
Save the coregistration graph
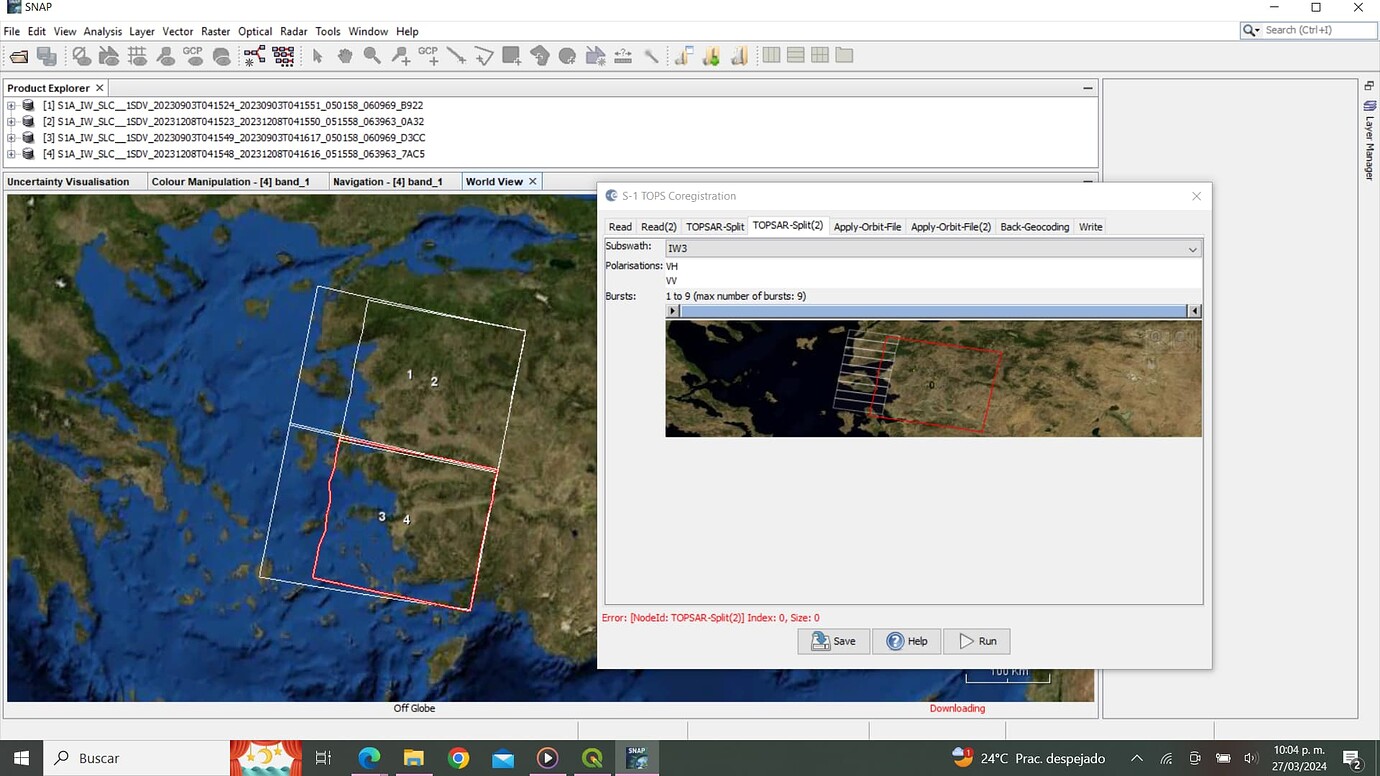pos(833,641)
